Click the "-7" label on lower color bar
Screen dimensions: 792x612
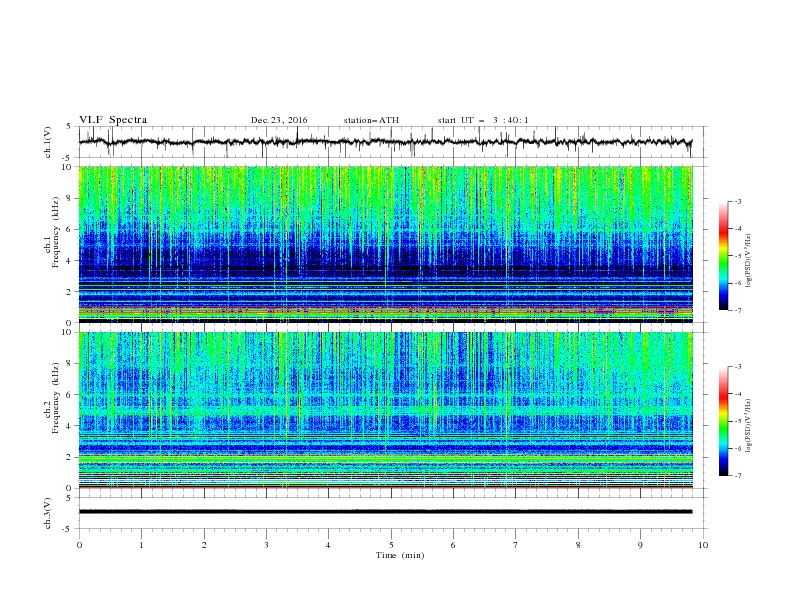738,475
